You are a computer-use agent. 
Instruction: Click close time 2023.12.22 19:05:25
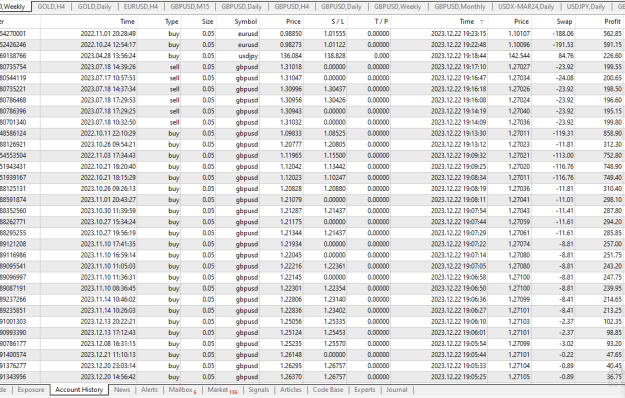(458, 377)
